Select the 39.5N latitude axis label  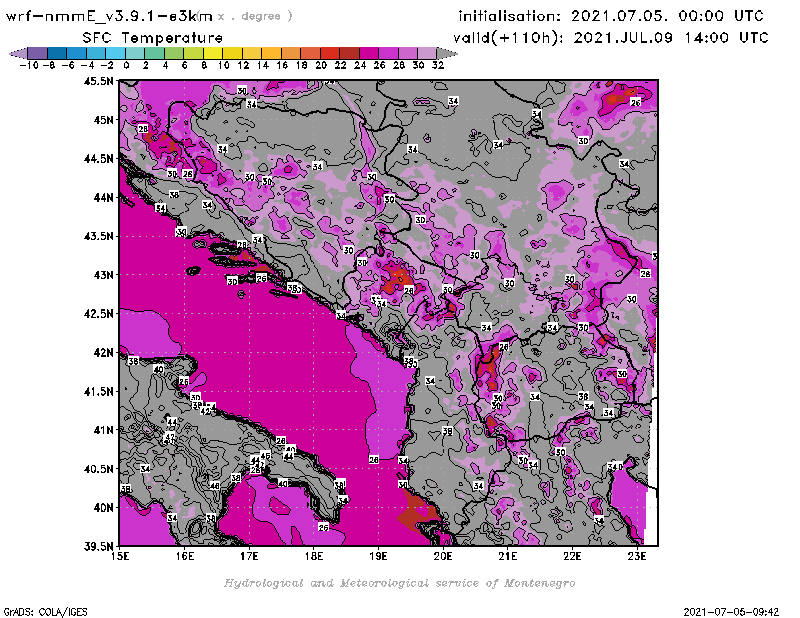point(98,547)
